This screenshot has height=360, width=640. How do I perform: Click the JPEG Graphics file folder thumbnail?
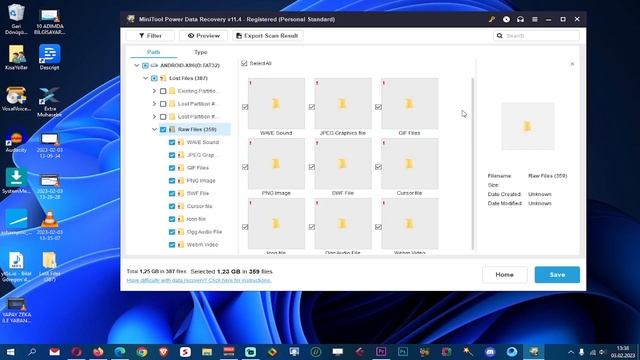[343, 103]
